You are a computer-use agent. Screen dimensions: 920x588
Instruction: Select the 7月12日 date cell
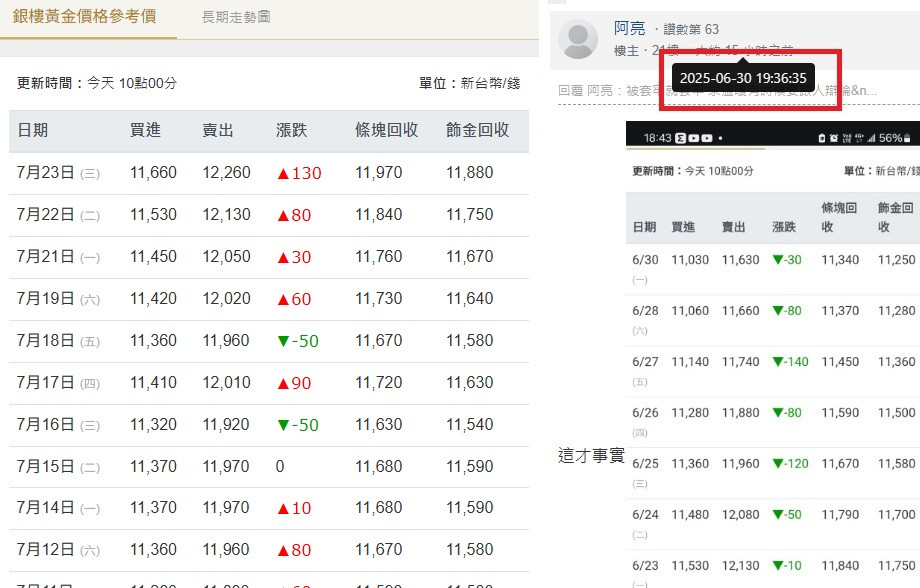click(58, 550)
